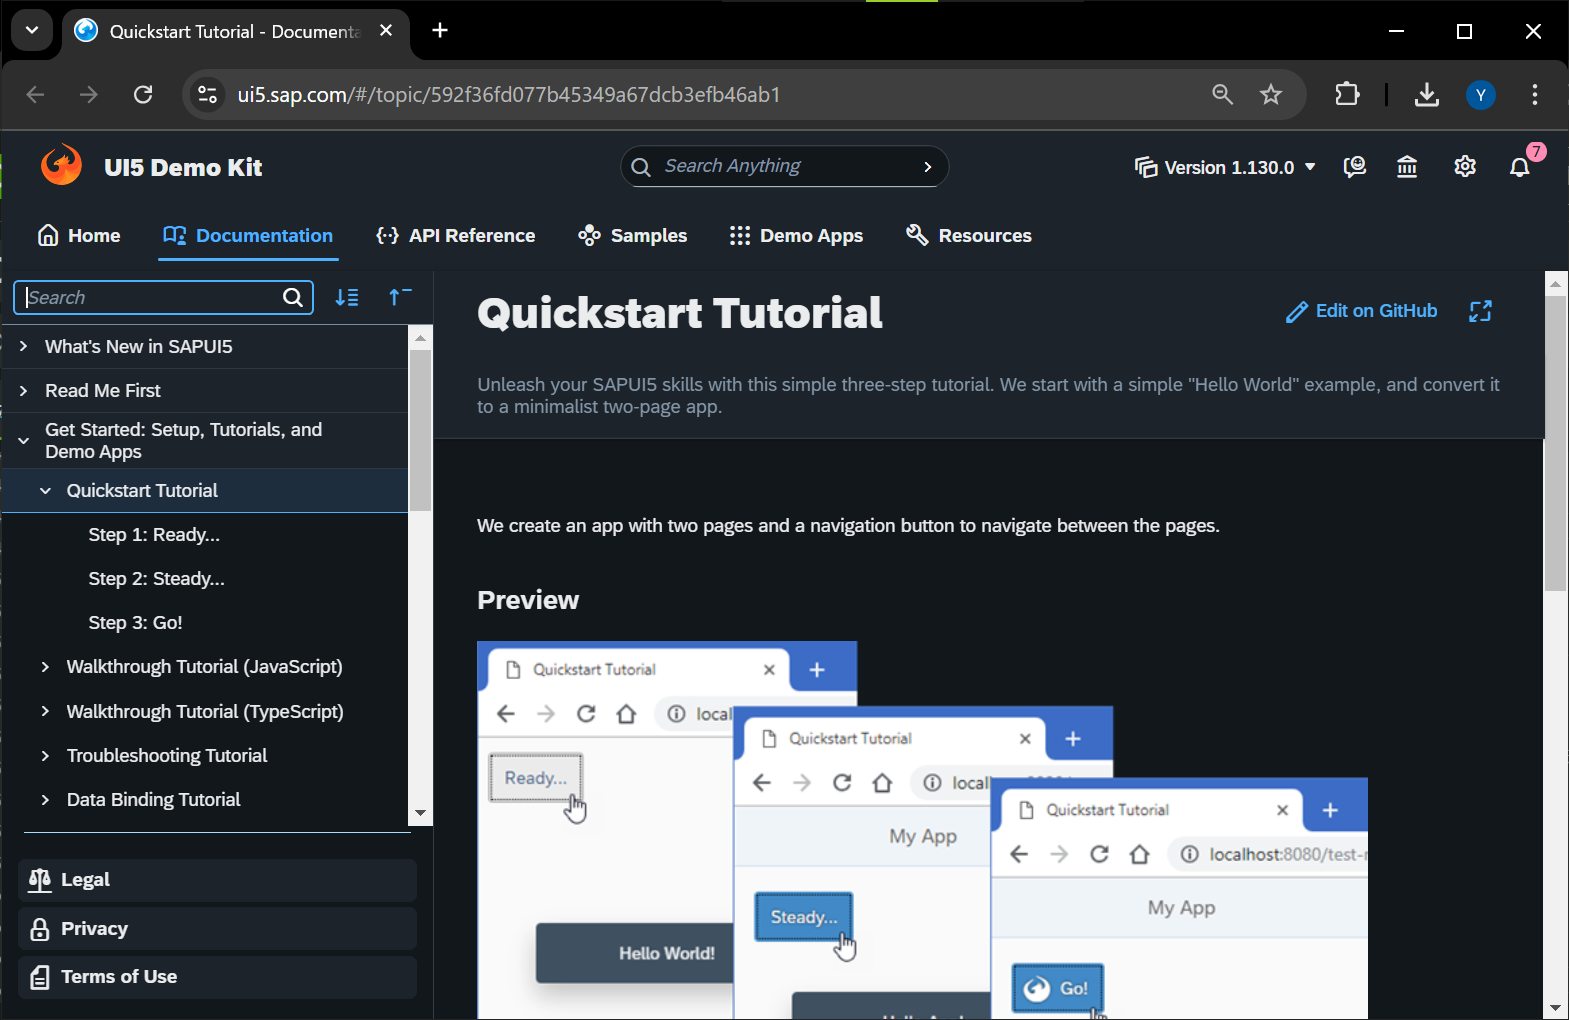Open the feedback survey icon
This screenshot has width=1569, height=1020.
1355,167
